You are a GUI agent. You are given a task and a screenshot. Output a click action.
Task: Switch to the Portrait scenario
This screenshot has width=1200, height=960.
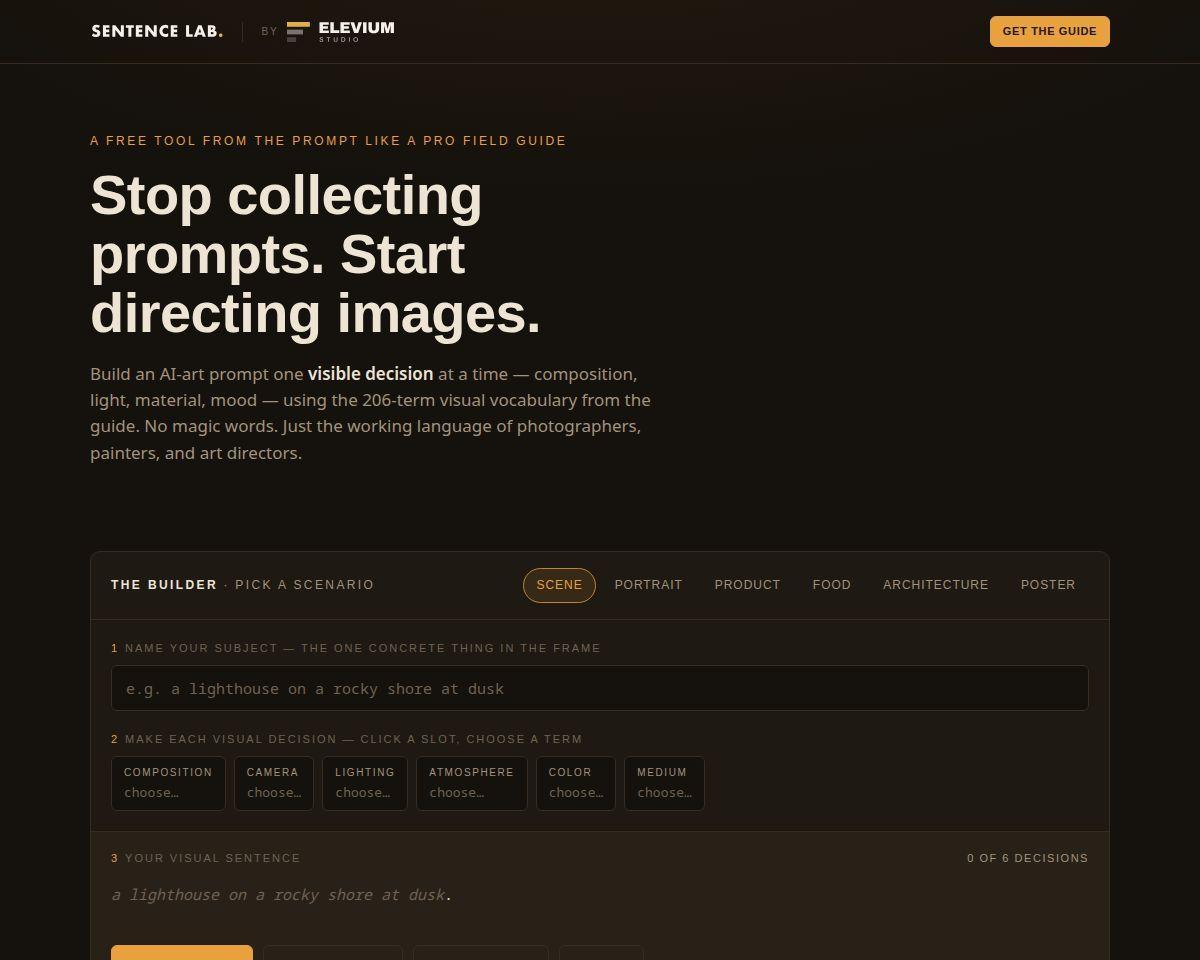pyautogui.click(x=648, y=585)
